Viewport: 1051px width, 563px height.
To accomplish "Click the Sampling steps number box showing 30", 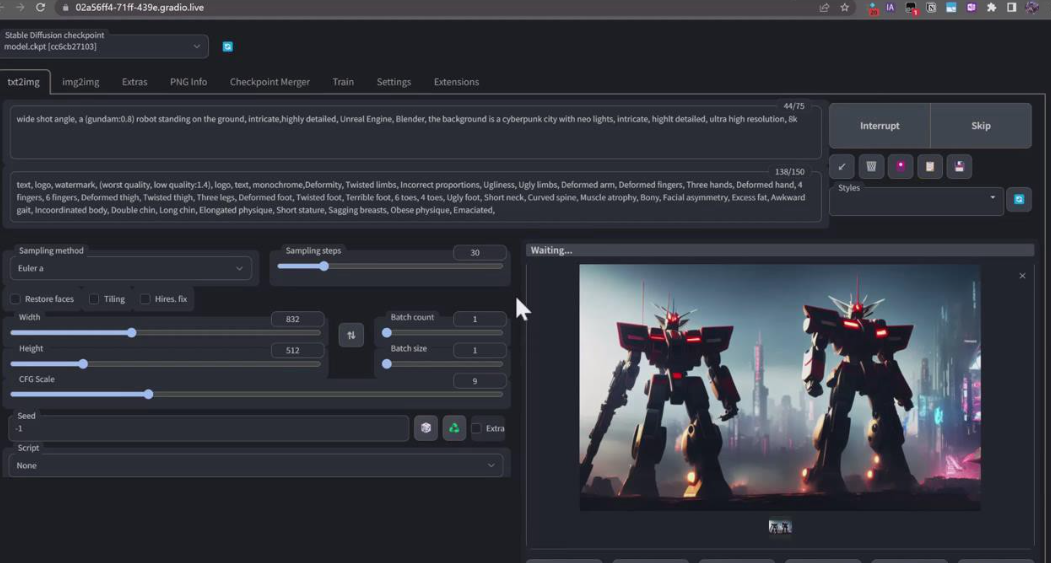I will [479, 253].
